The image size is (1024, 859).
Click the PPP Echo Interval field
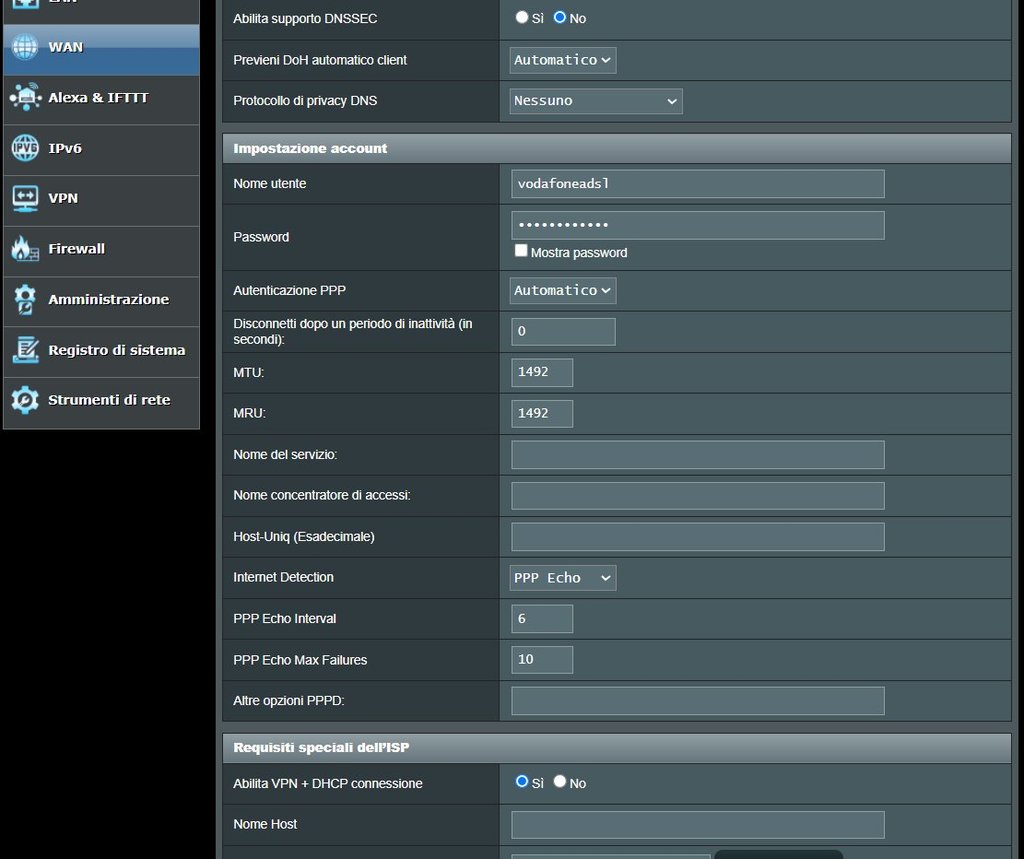pyautogui.click(x=542, y=619)
